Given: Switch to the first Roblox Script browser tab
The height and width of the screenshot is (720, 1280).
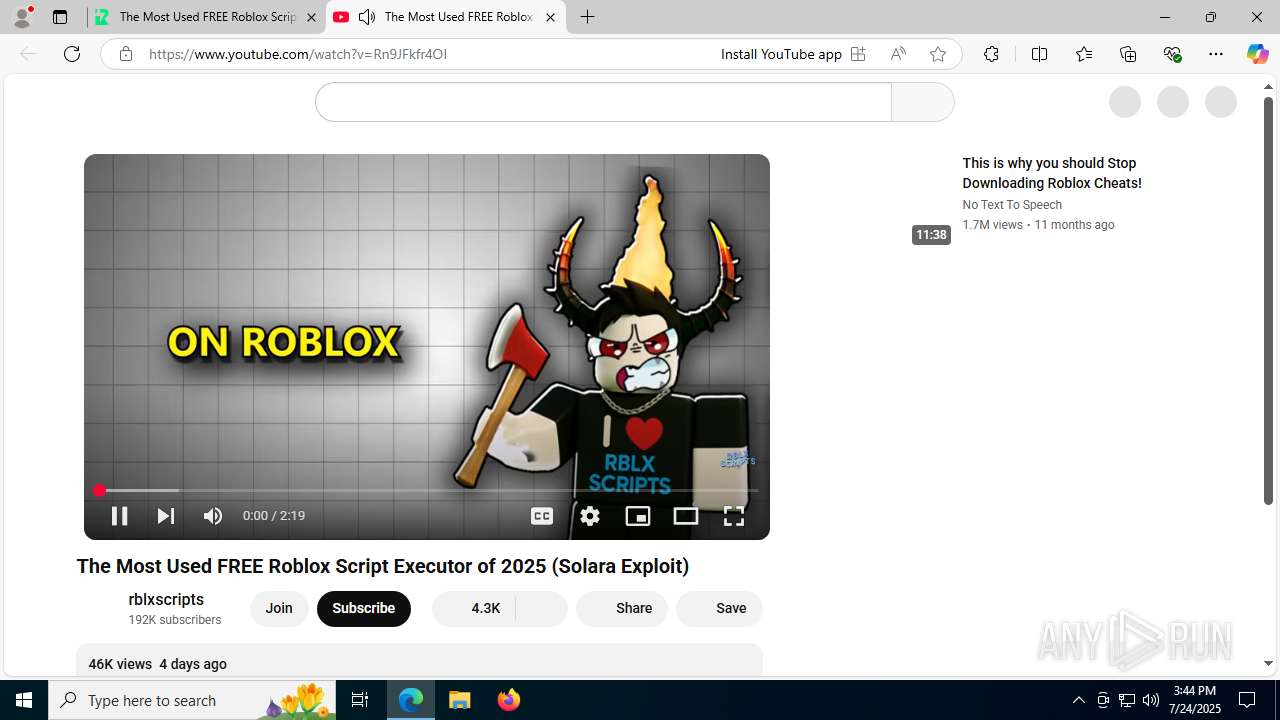Looking at the screenshot, I should pos(206,17).
